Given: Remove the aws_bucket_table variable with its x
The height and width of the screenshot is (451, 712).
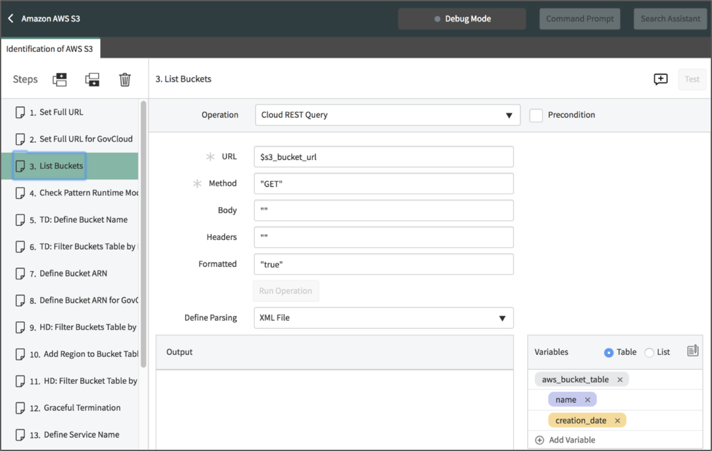Looking at the screenshot, I should (x=620, y=380).
